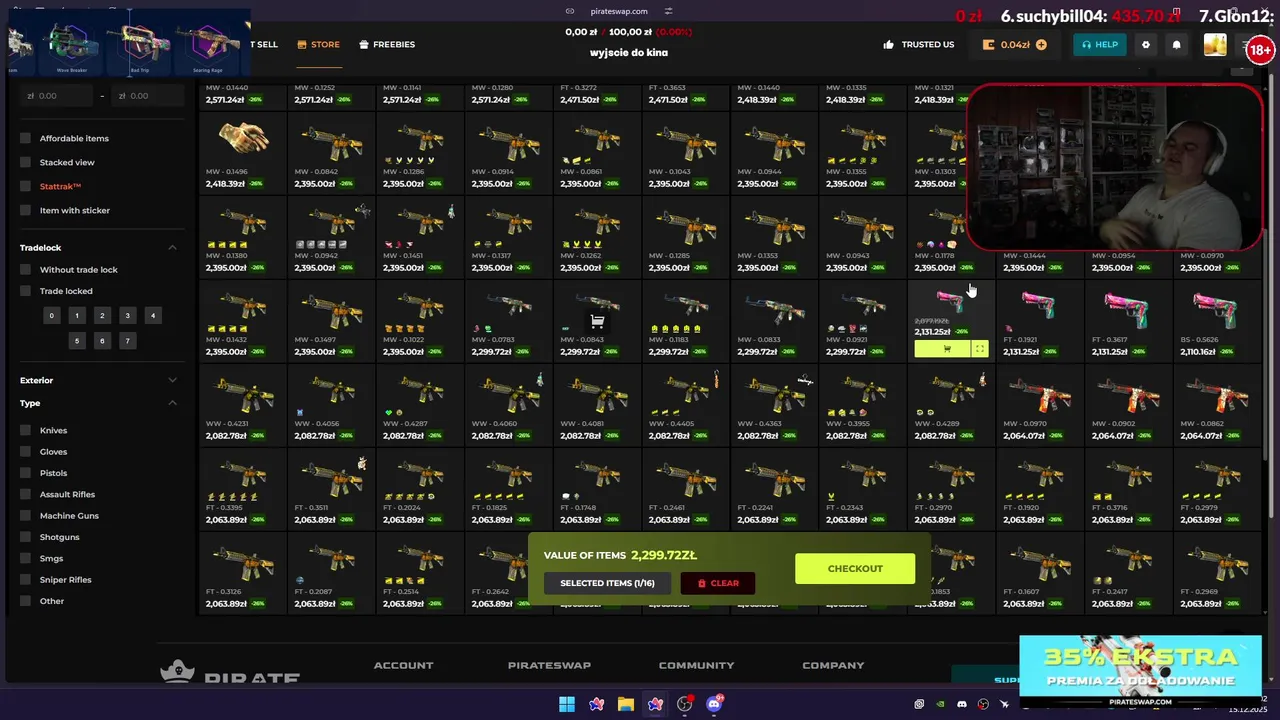This screenshot has height=720, width=1280.
Task: Open Selected Items (1/16) list
Action: (607, 583)
